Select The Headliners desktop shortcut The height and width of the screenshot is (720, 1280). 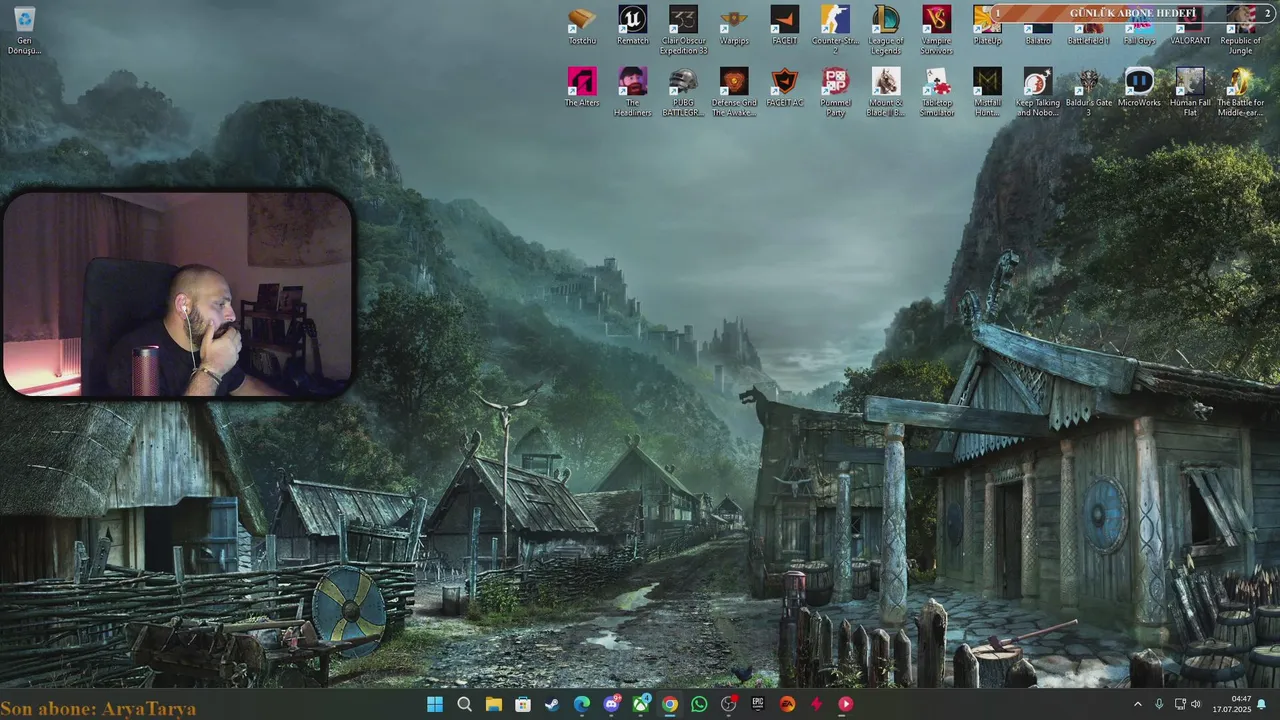point(632,92)
